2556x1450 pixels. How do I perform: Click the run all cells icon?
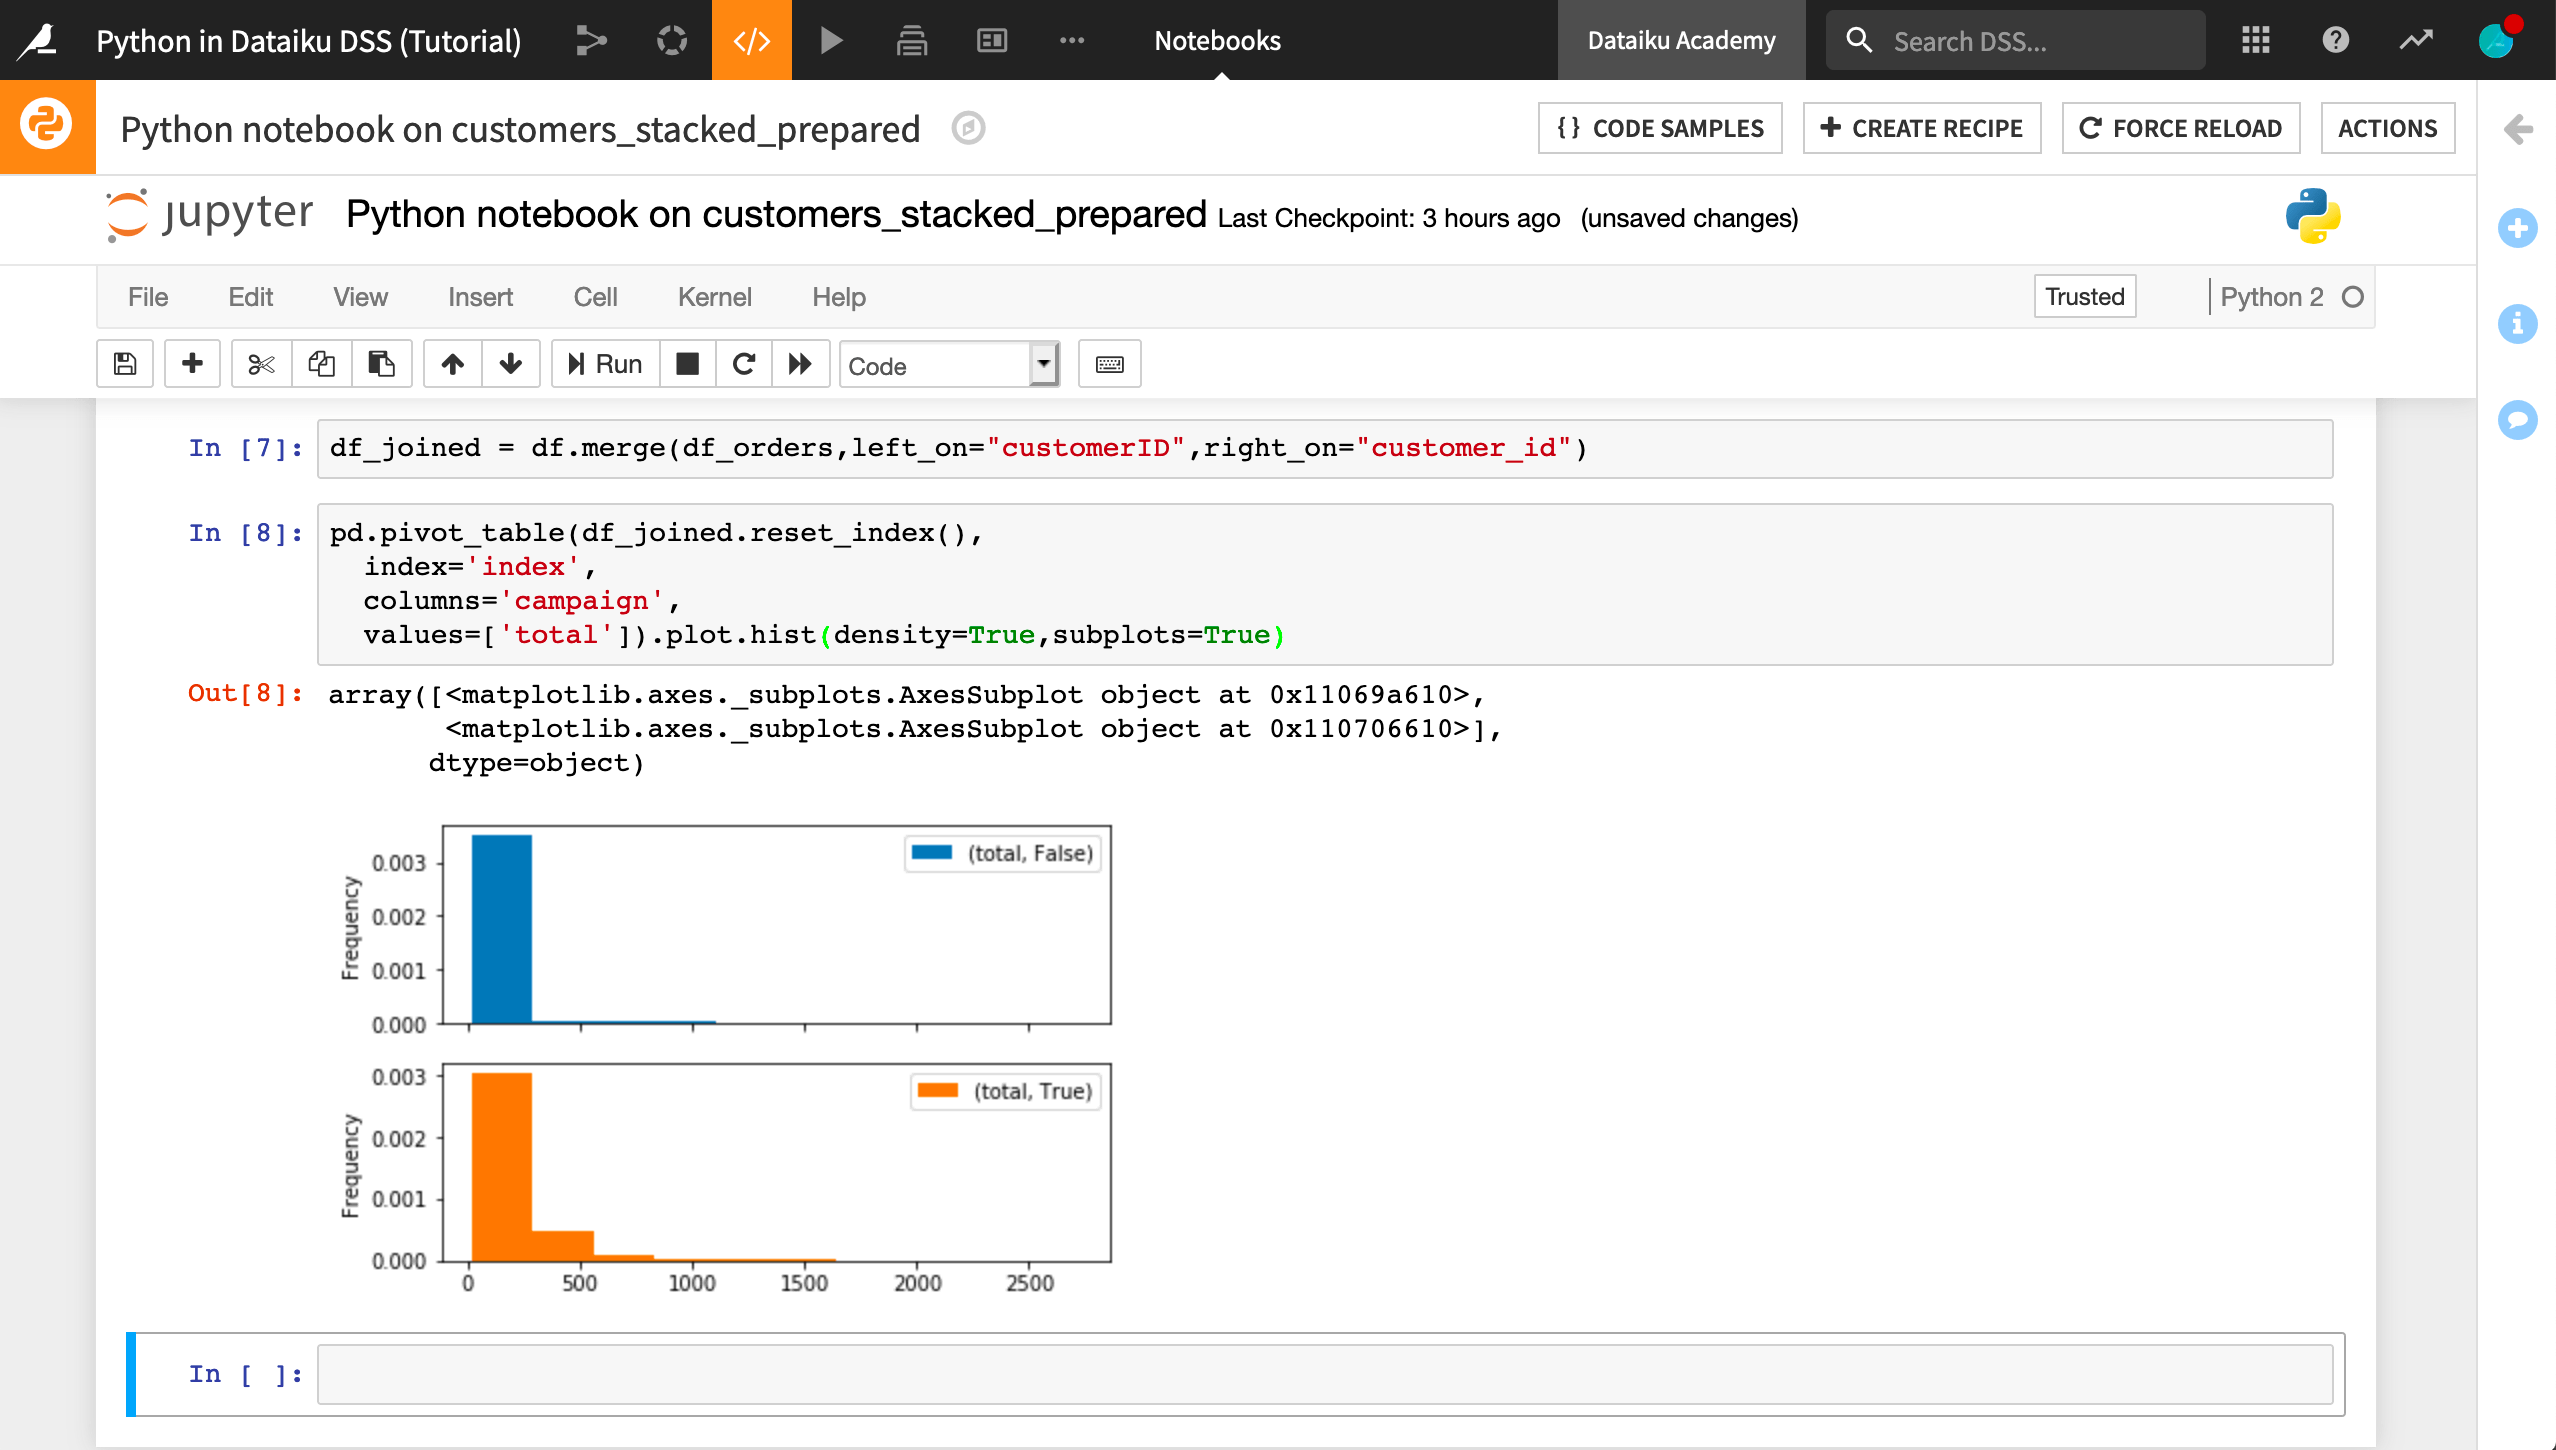tap(799, 363)
